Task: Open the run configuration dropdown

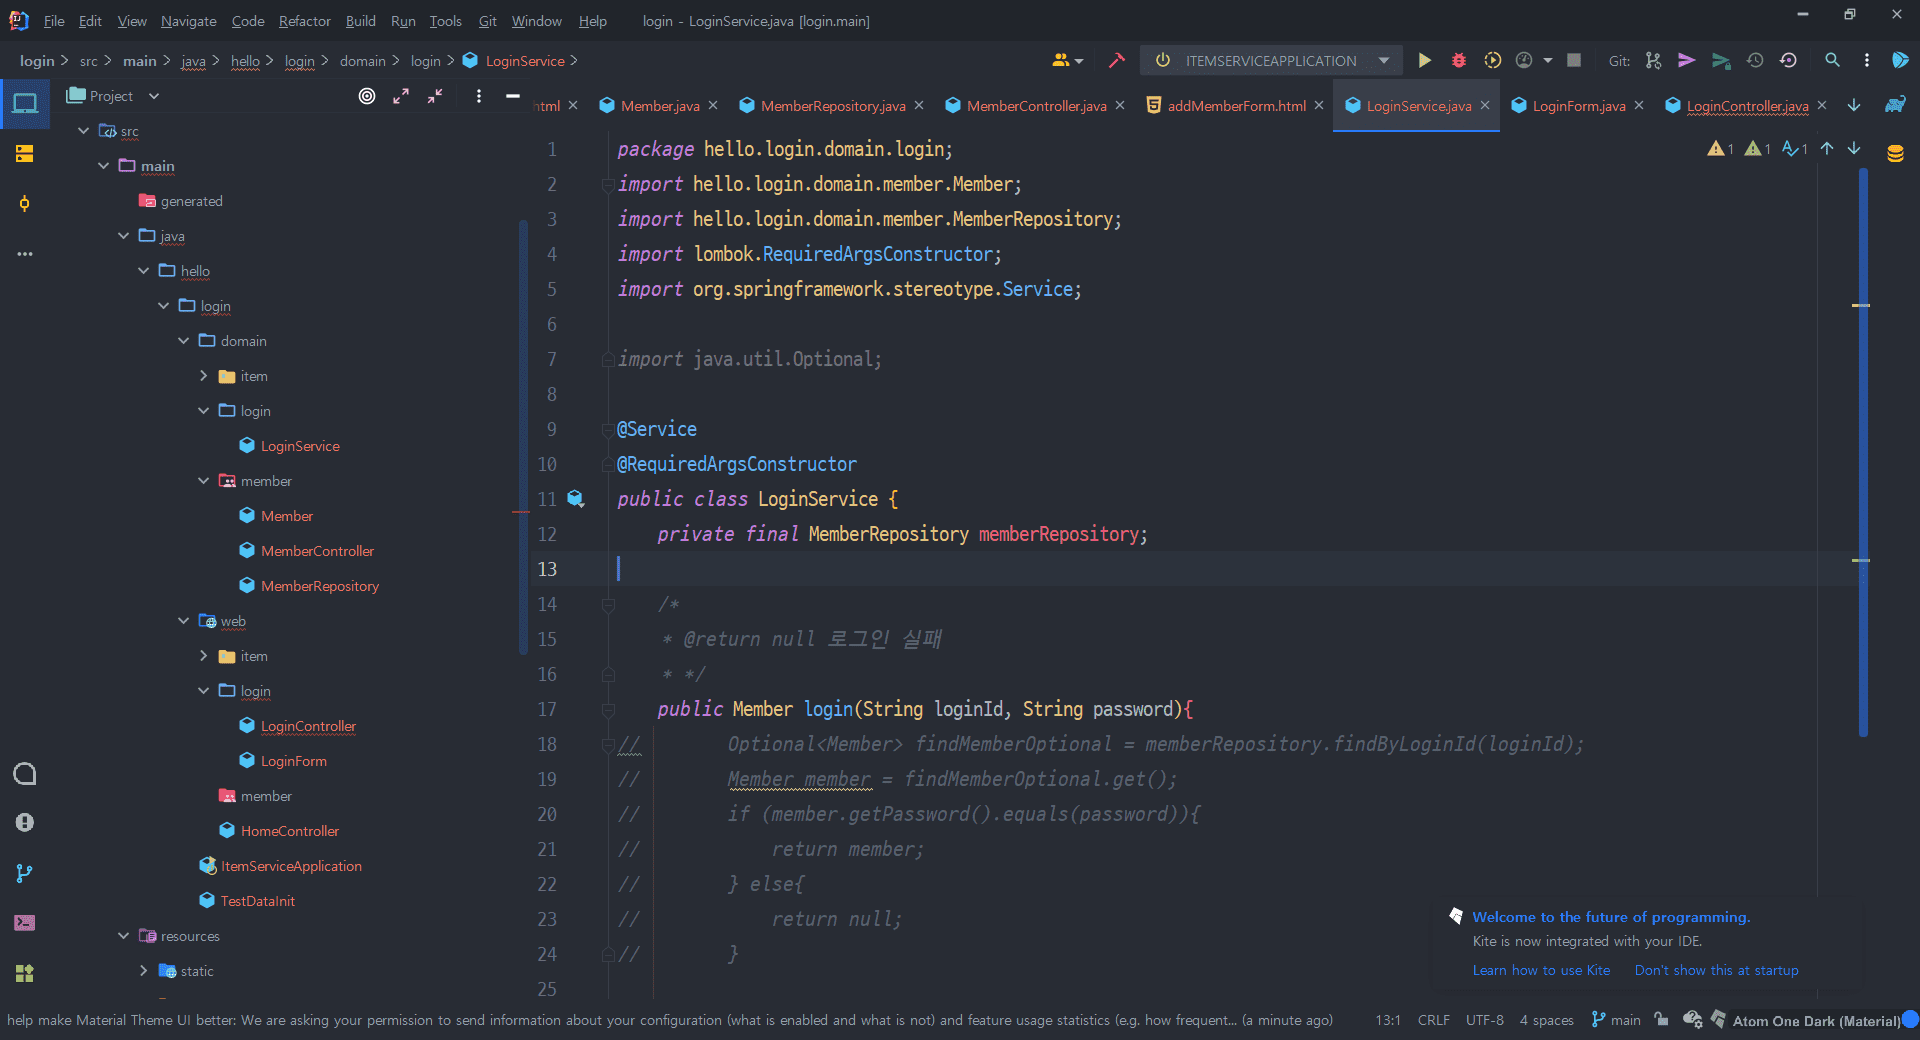Action: click(1384, 61)
